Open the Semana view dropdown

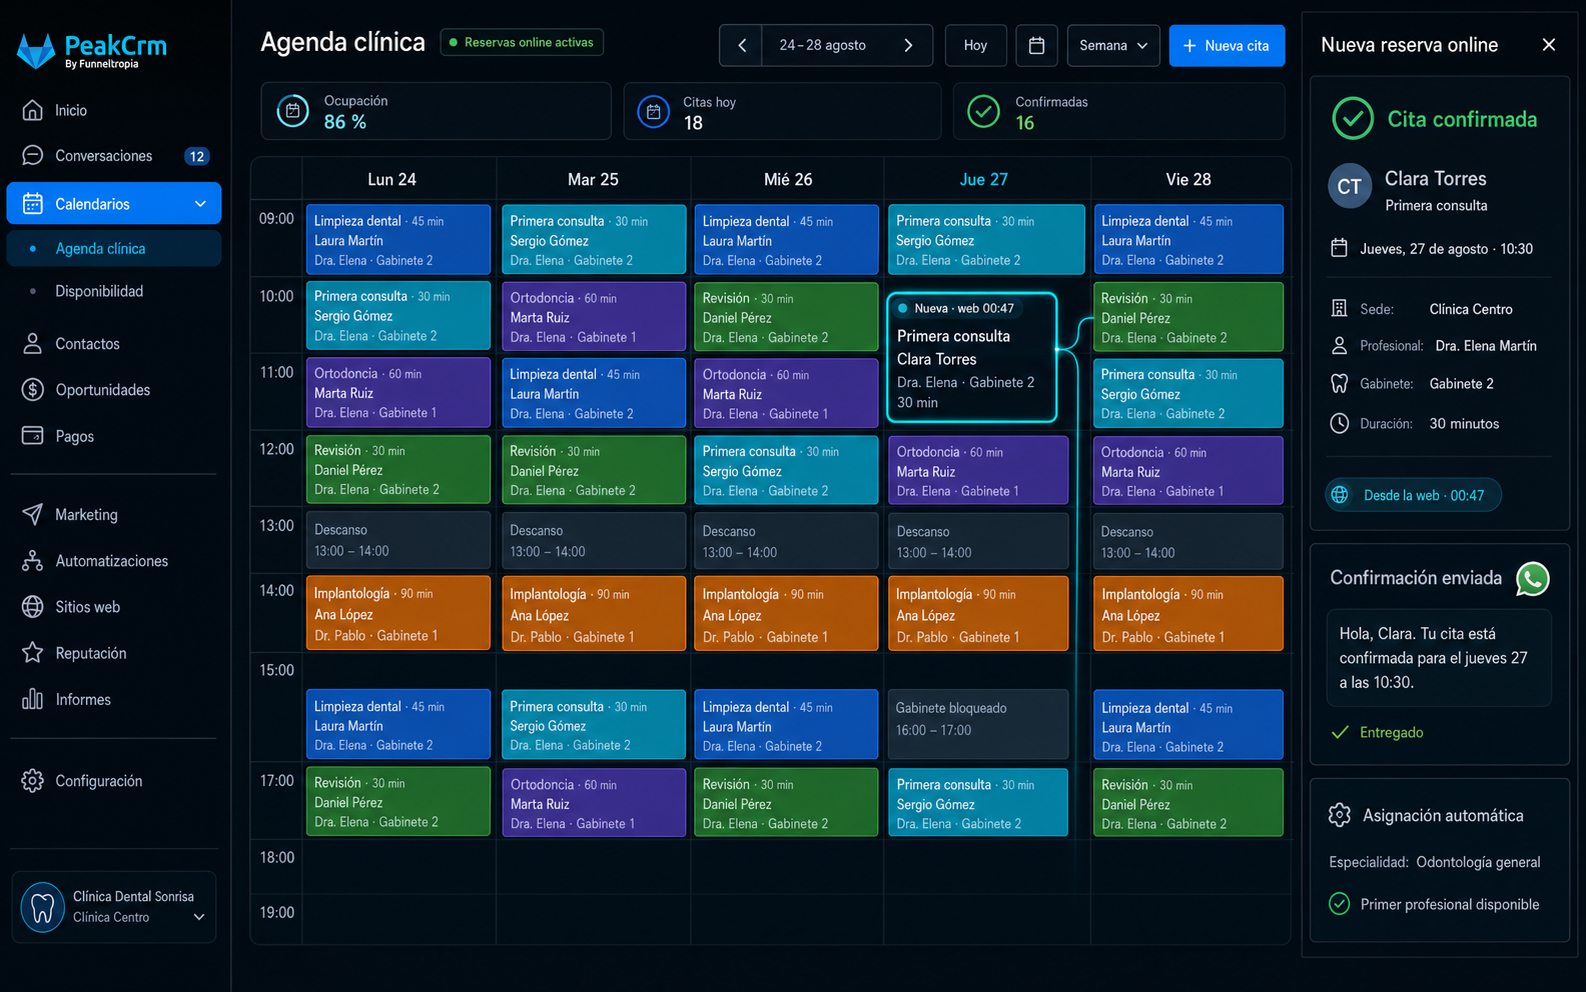point(1113,46)
